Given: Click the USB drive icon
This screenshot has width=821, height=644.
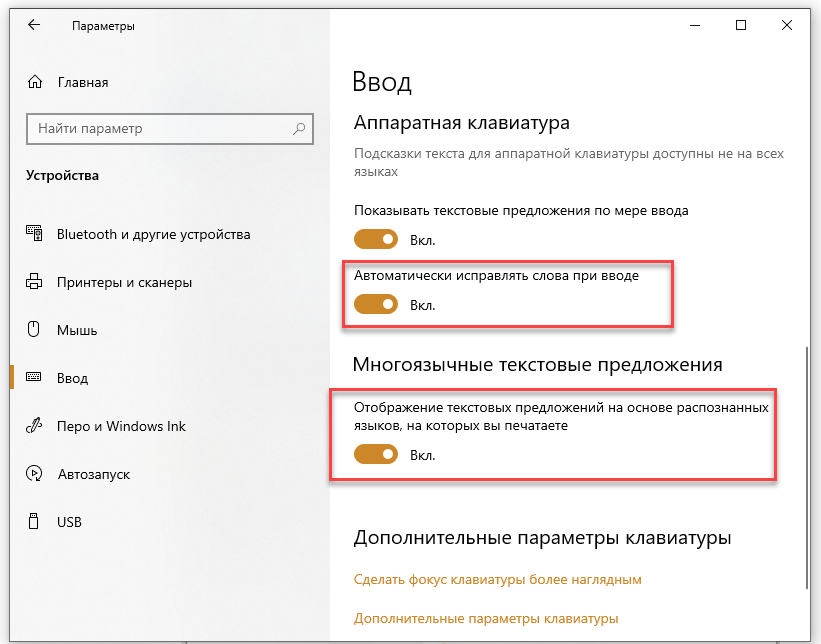Looking at the screenshot, I should [34, 521].
